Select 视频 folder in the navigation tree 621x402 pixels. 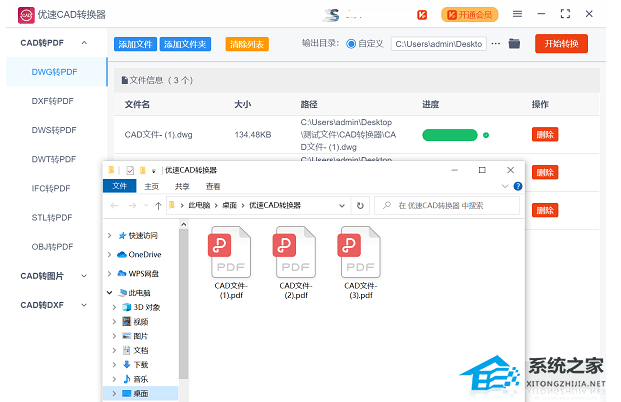coord(135,322)
